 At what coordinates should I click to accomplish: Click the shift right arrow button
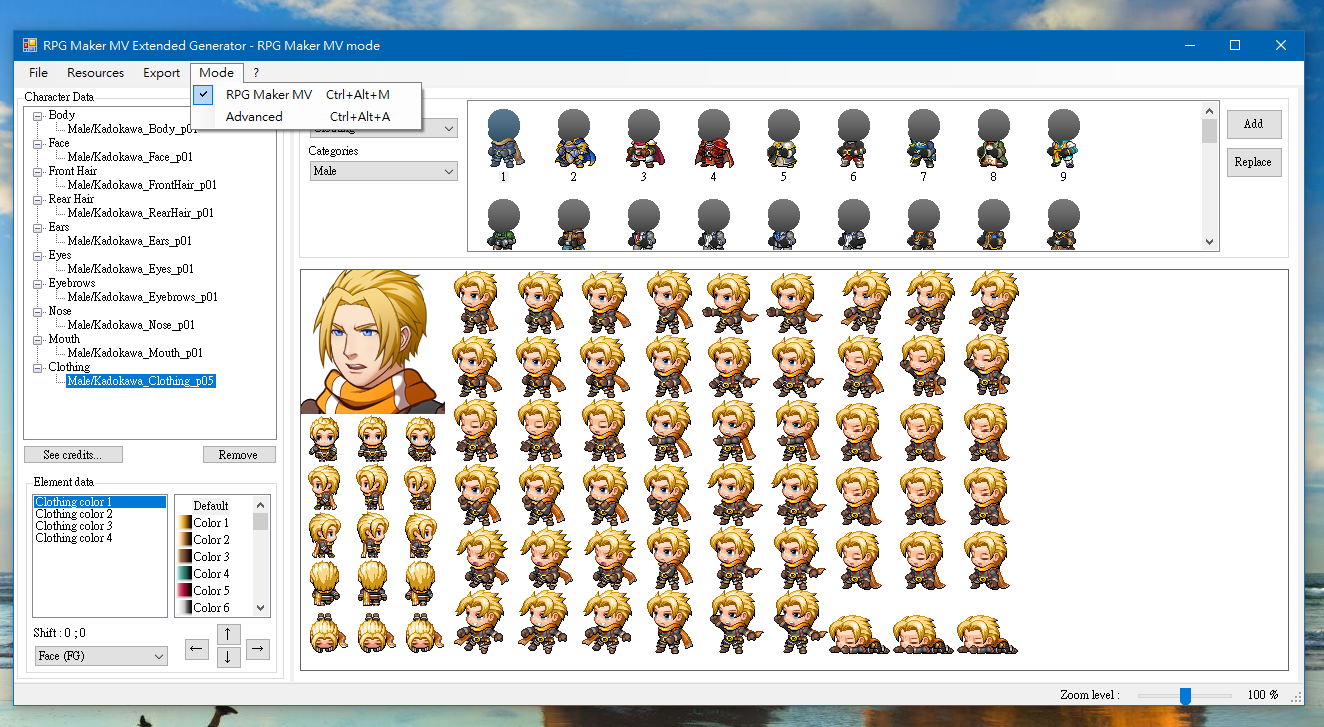pyautogui.click(x=258, y=650)
